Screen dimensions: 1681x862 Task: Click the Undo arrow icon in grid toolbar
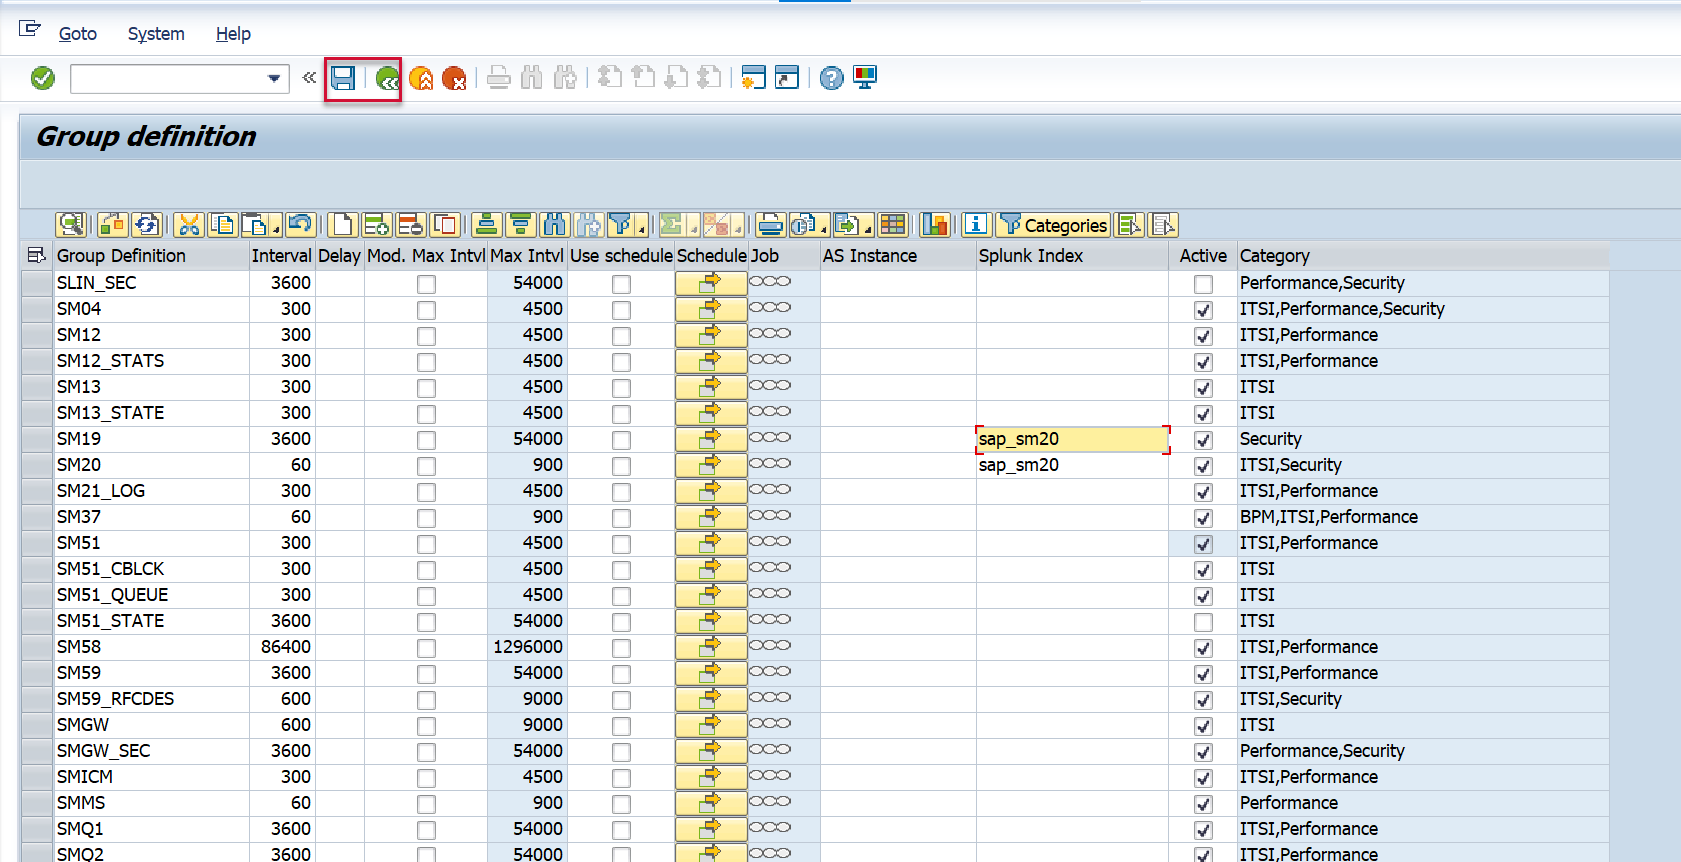[x=299, y=225]
